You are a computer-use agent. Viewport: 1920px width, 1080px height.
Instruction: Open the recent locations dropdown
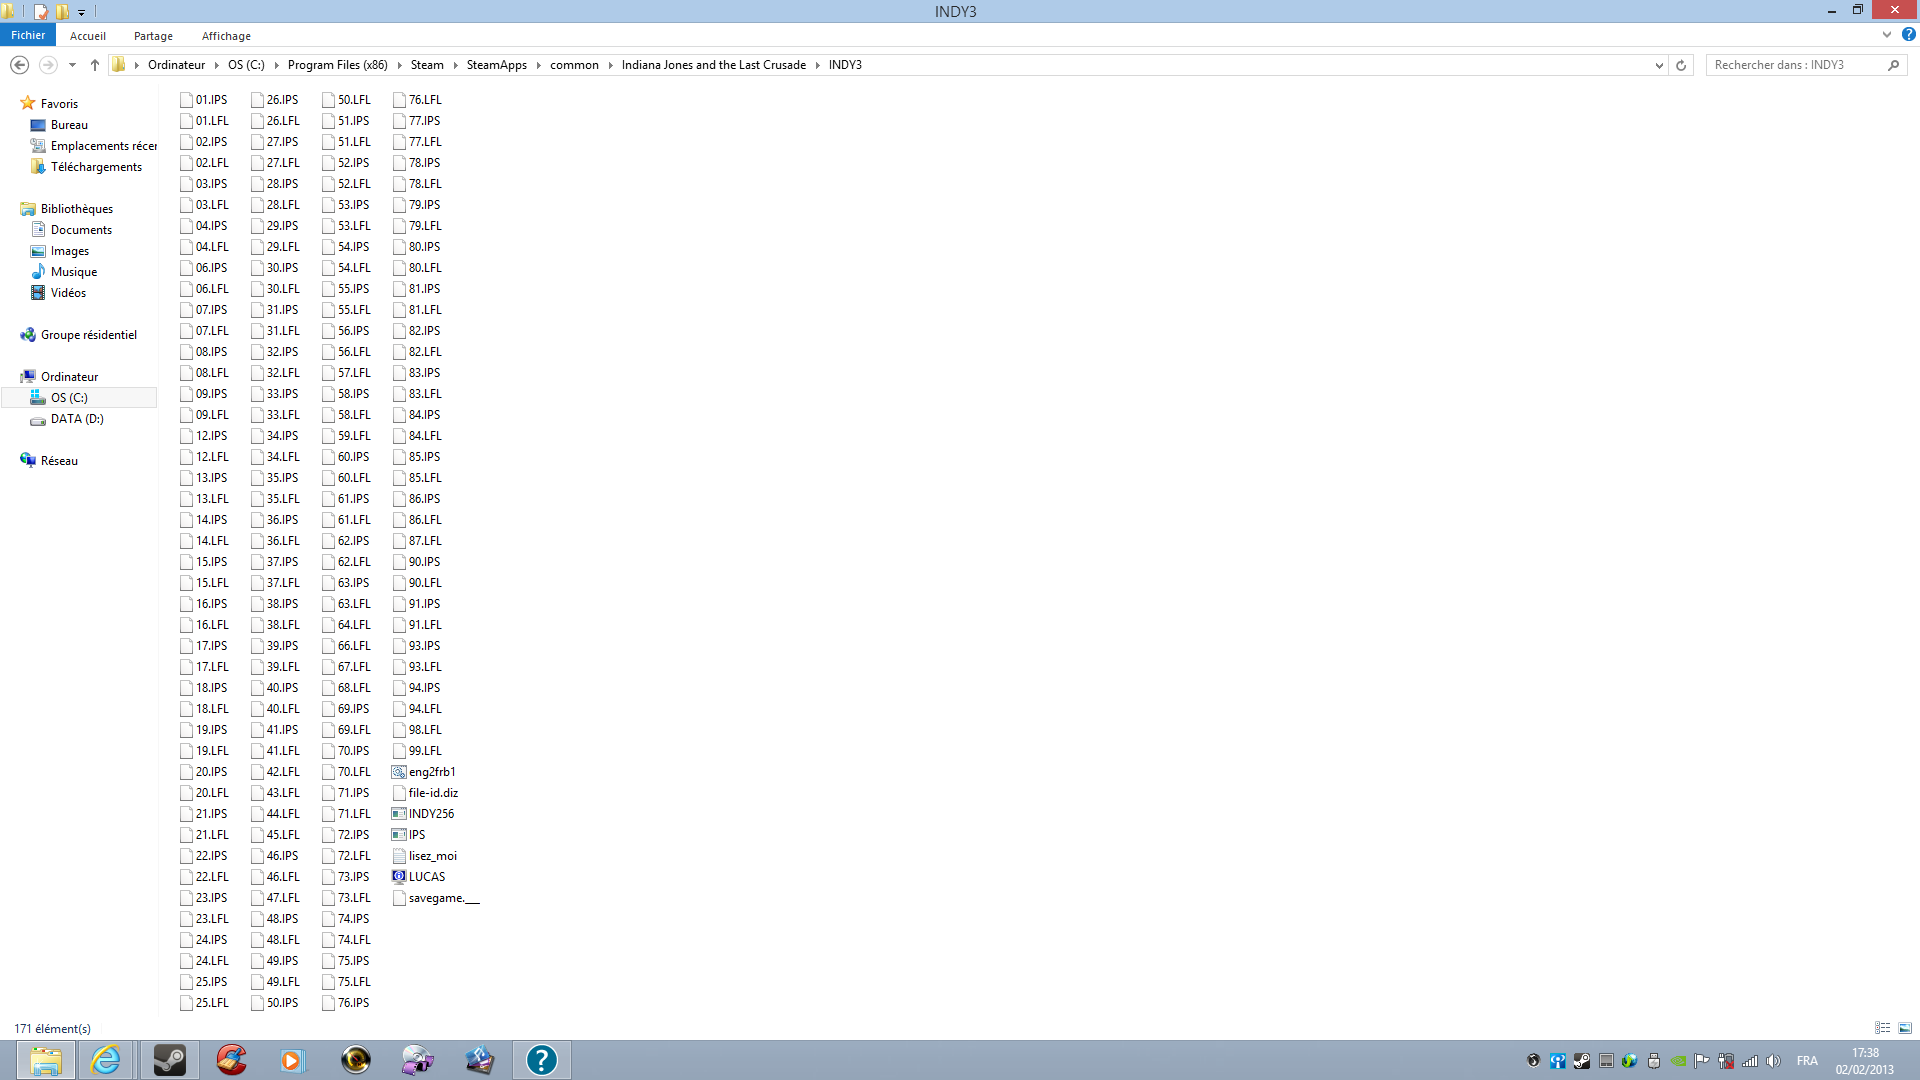point(72,65)
